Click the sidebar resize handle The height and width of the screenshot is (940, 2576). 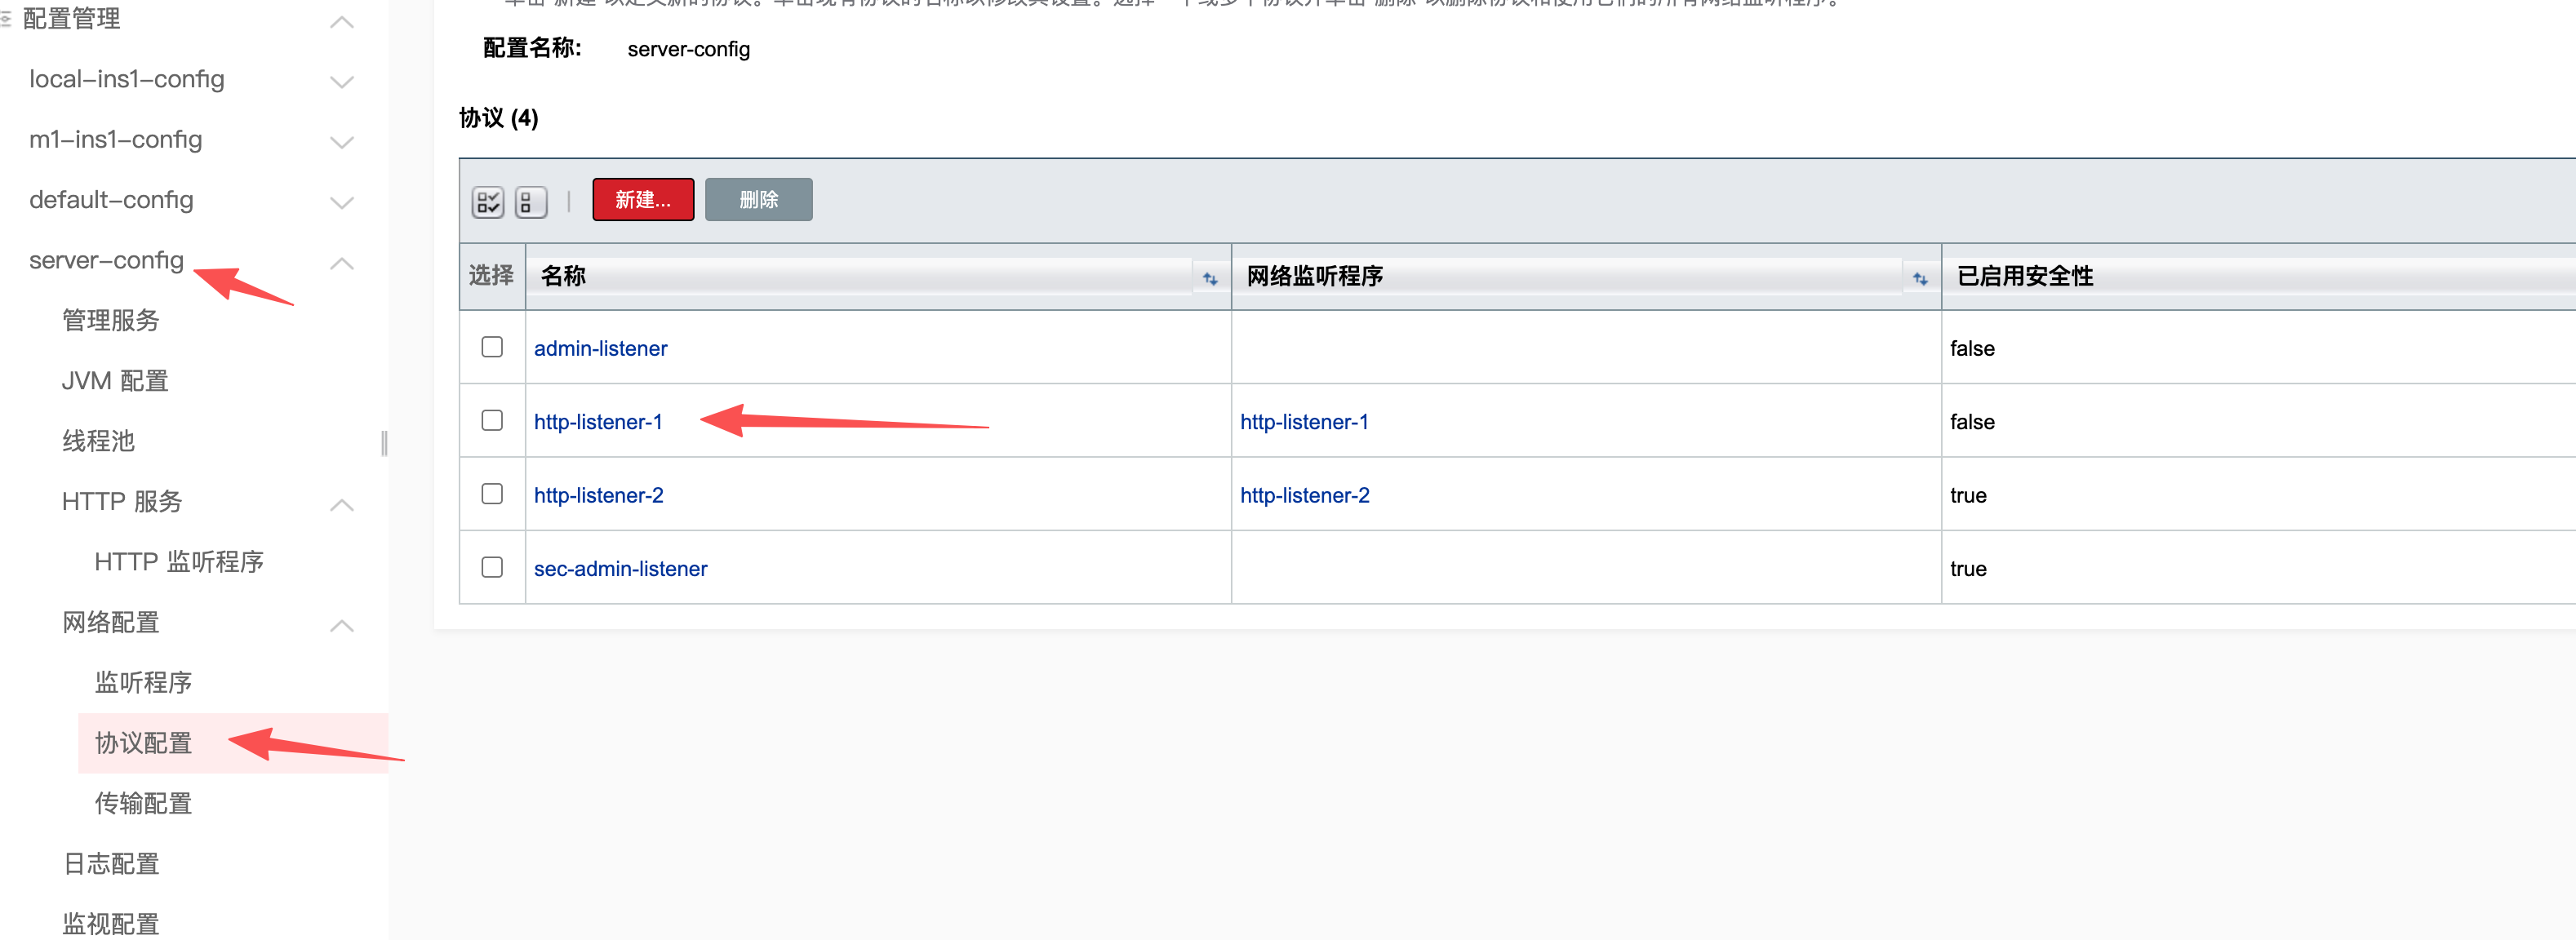[x=384, y=443]
